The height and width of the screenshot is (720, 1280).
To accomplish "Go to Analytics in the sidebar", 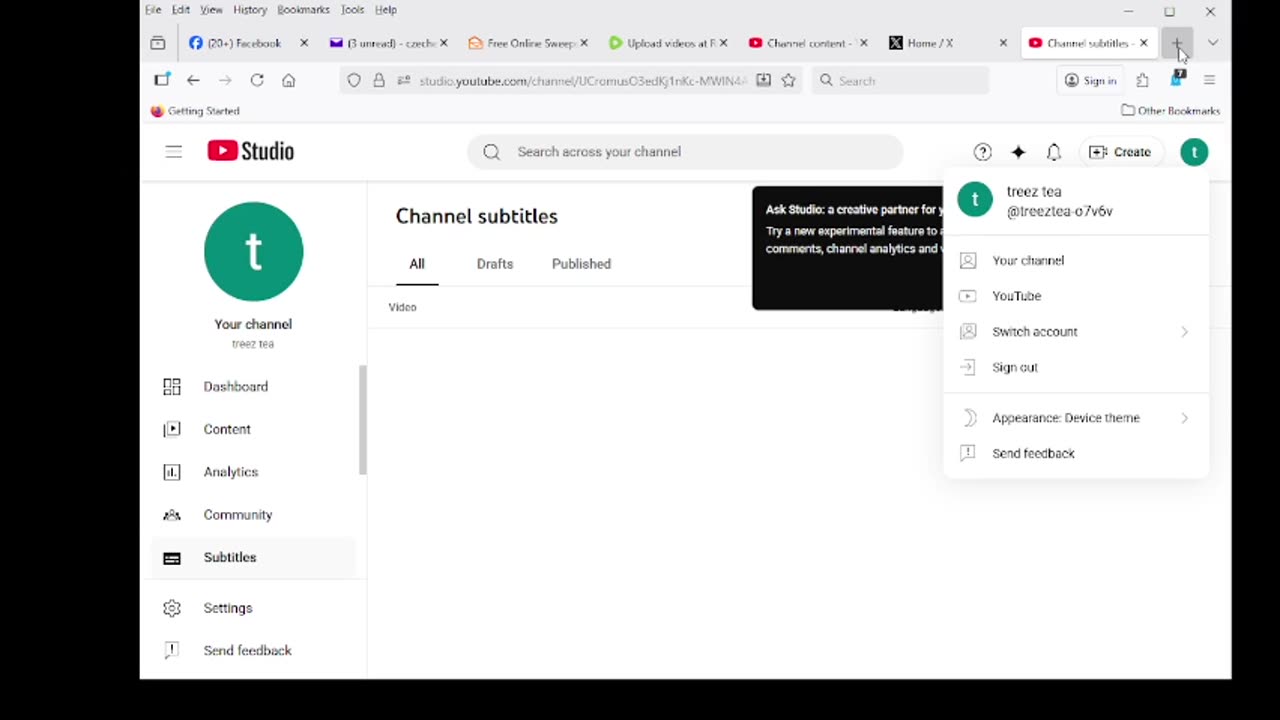I will [x=230, y=472].
